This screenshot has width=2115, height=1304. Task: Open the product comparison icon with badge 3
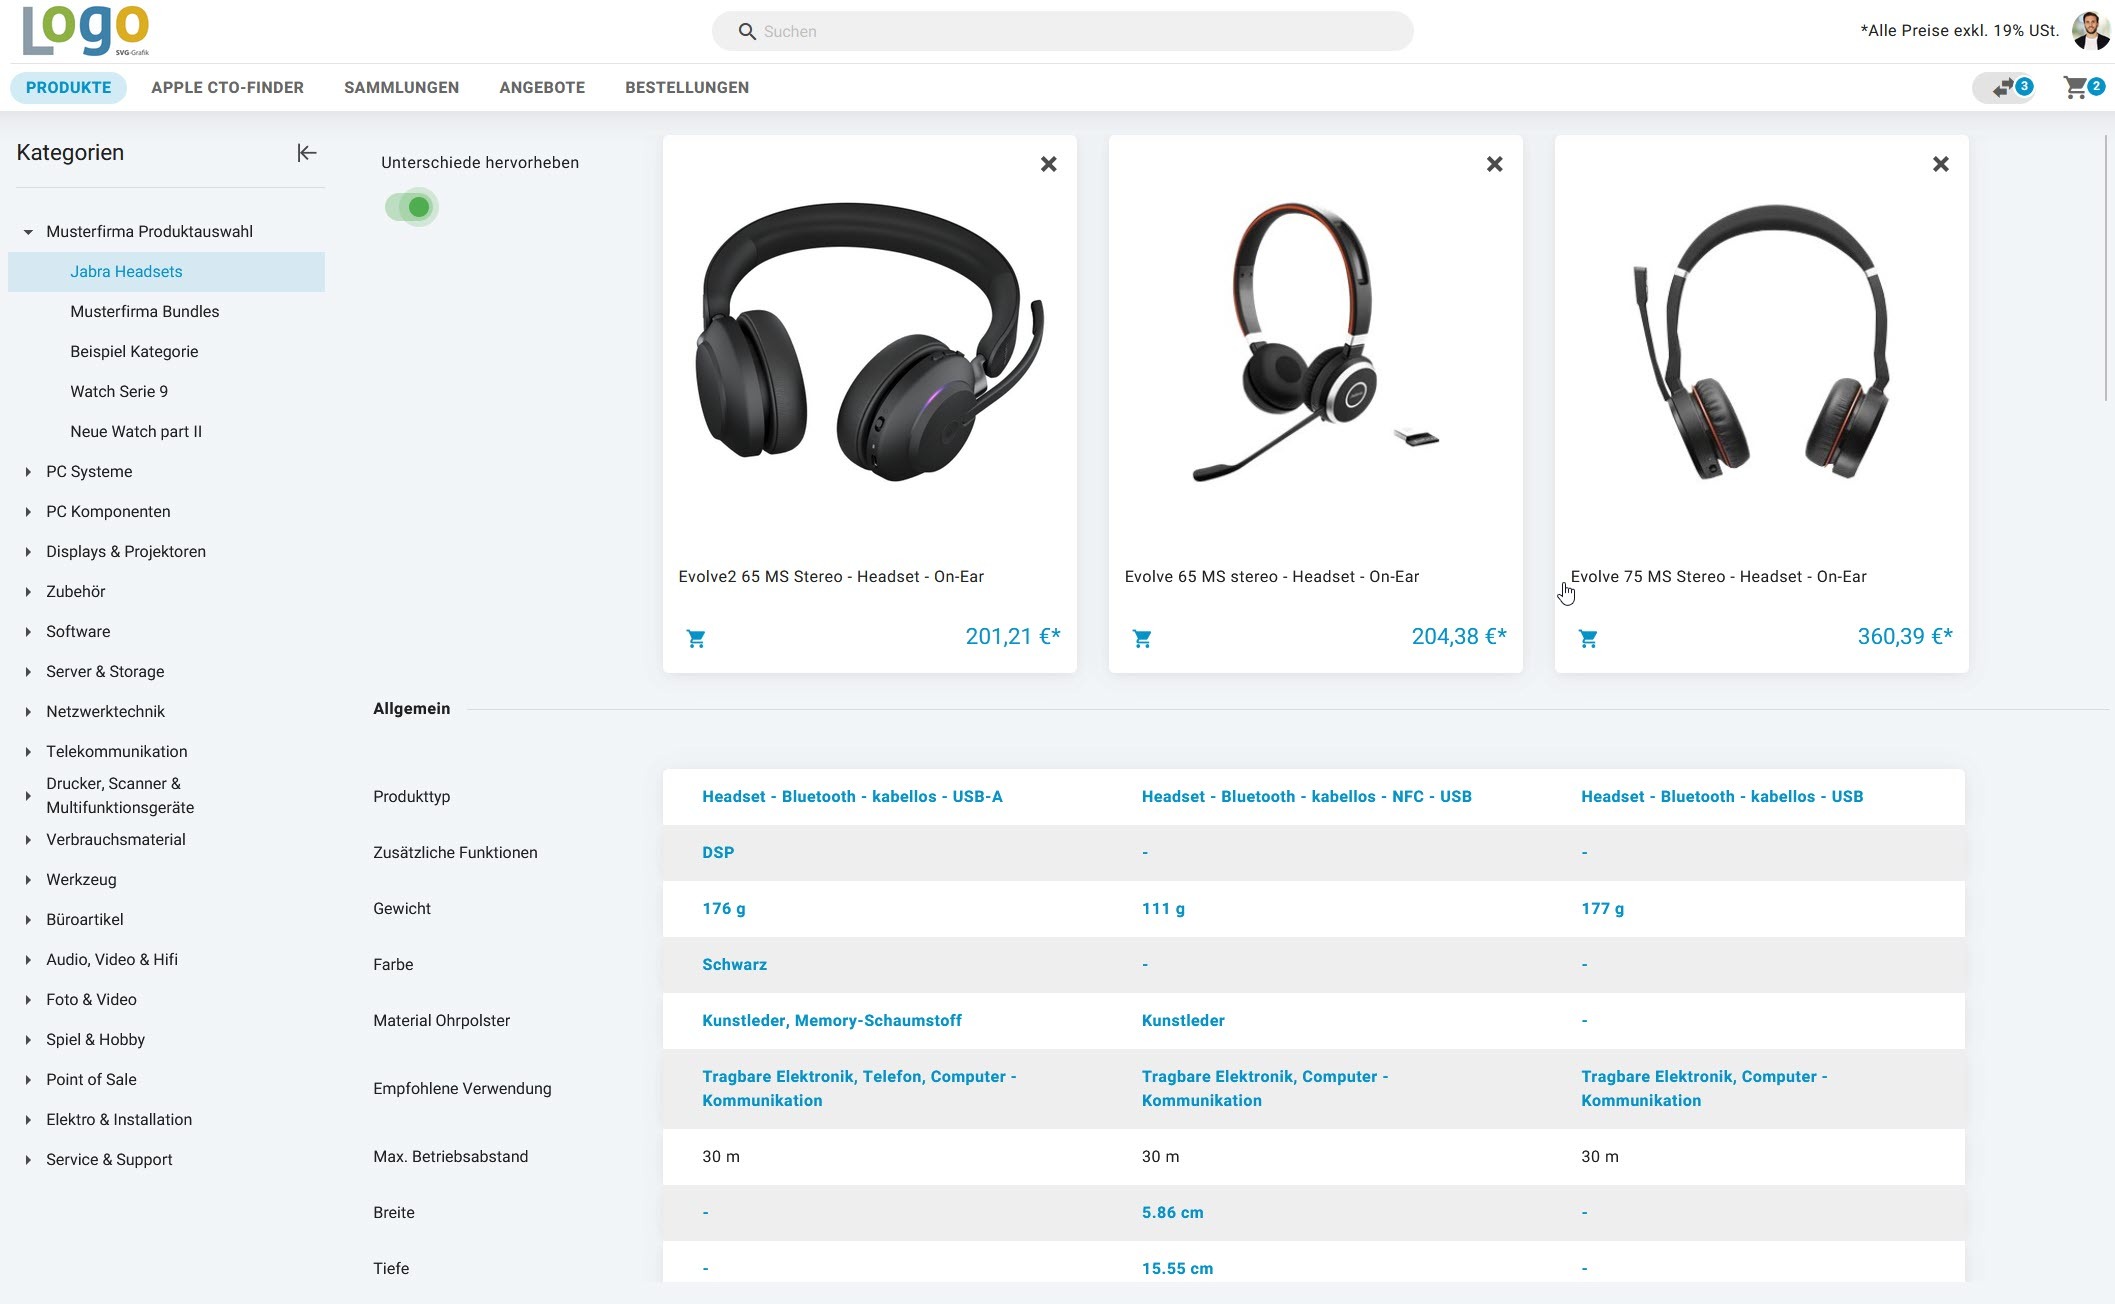click(2004, 88)
